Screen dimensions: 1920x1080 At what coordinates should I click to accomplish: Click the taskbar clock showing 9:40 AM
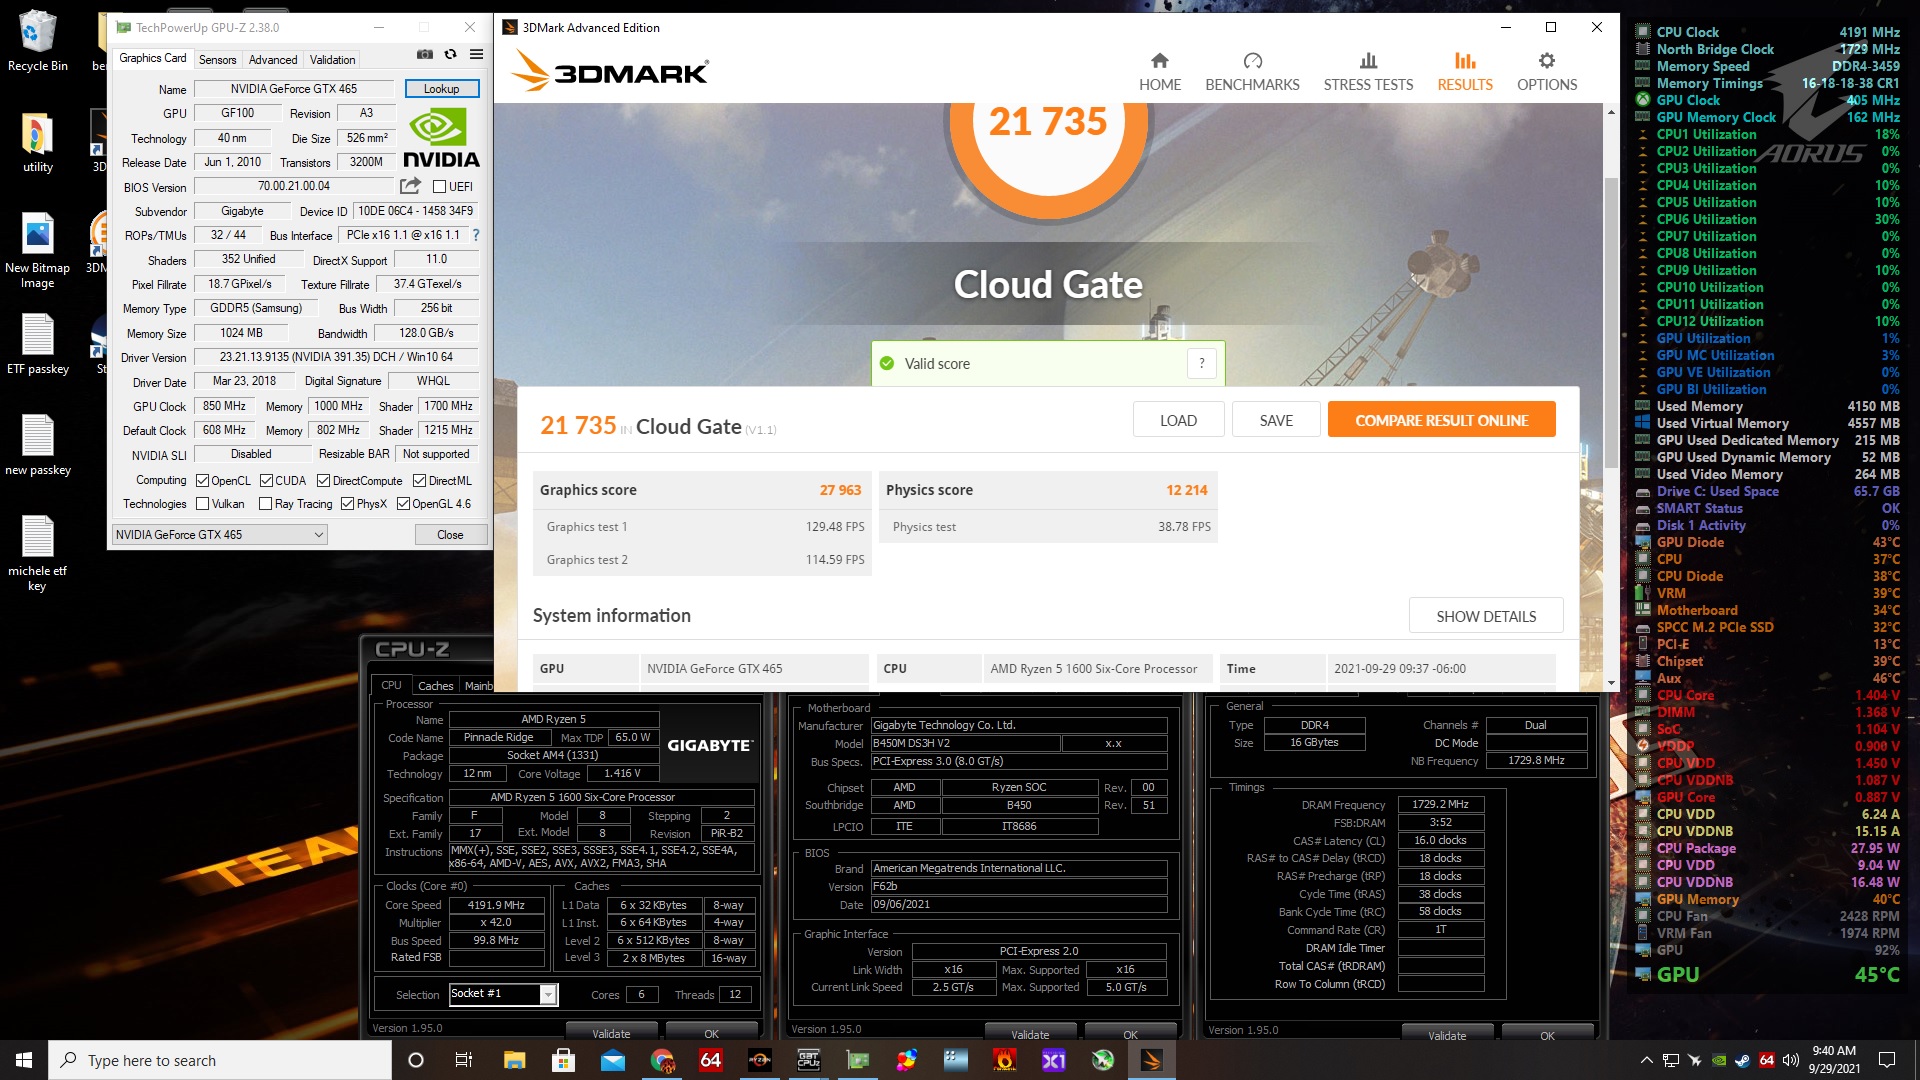point(1834,1060)
